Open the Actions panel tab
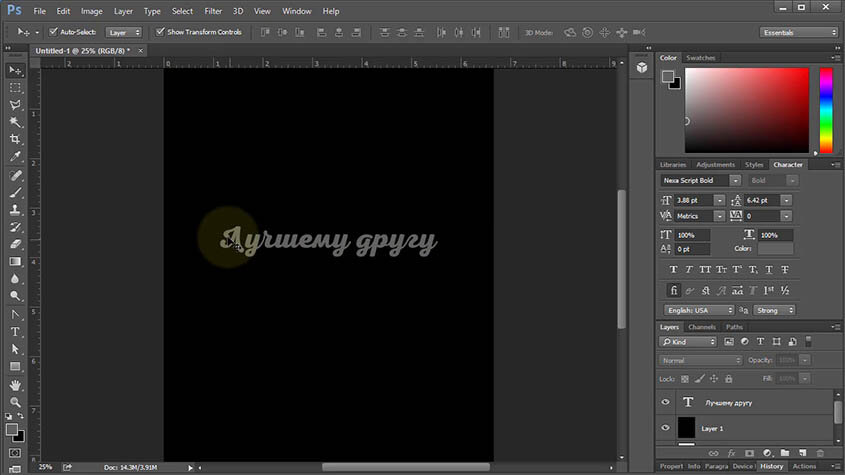Screen dimensions: 845x475 point(804,466)
